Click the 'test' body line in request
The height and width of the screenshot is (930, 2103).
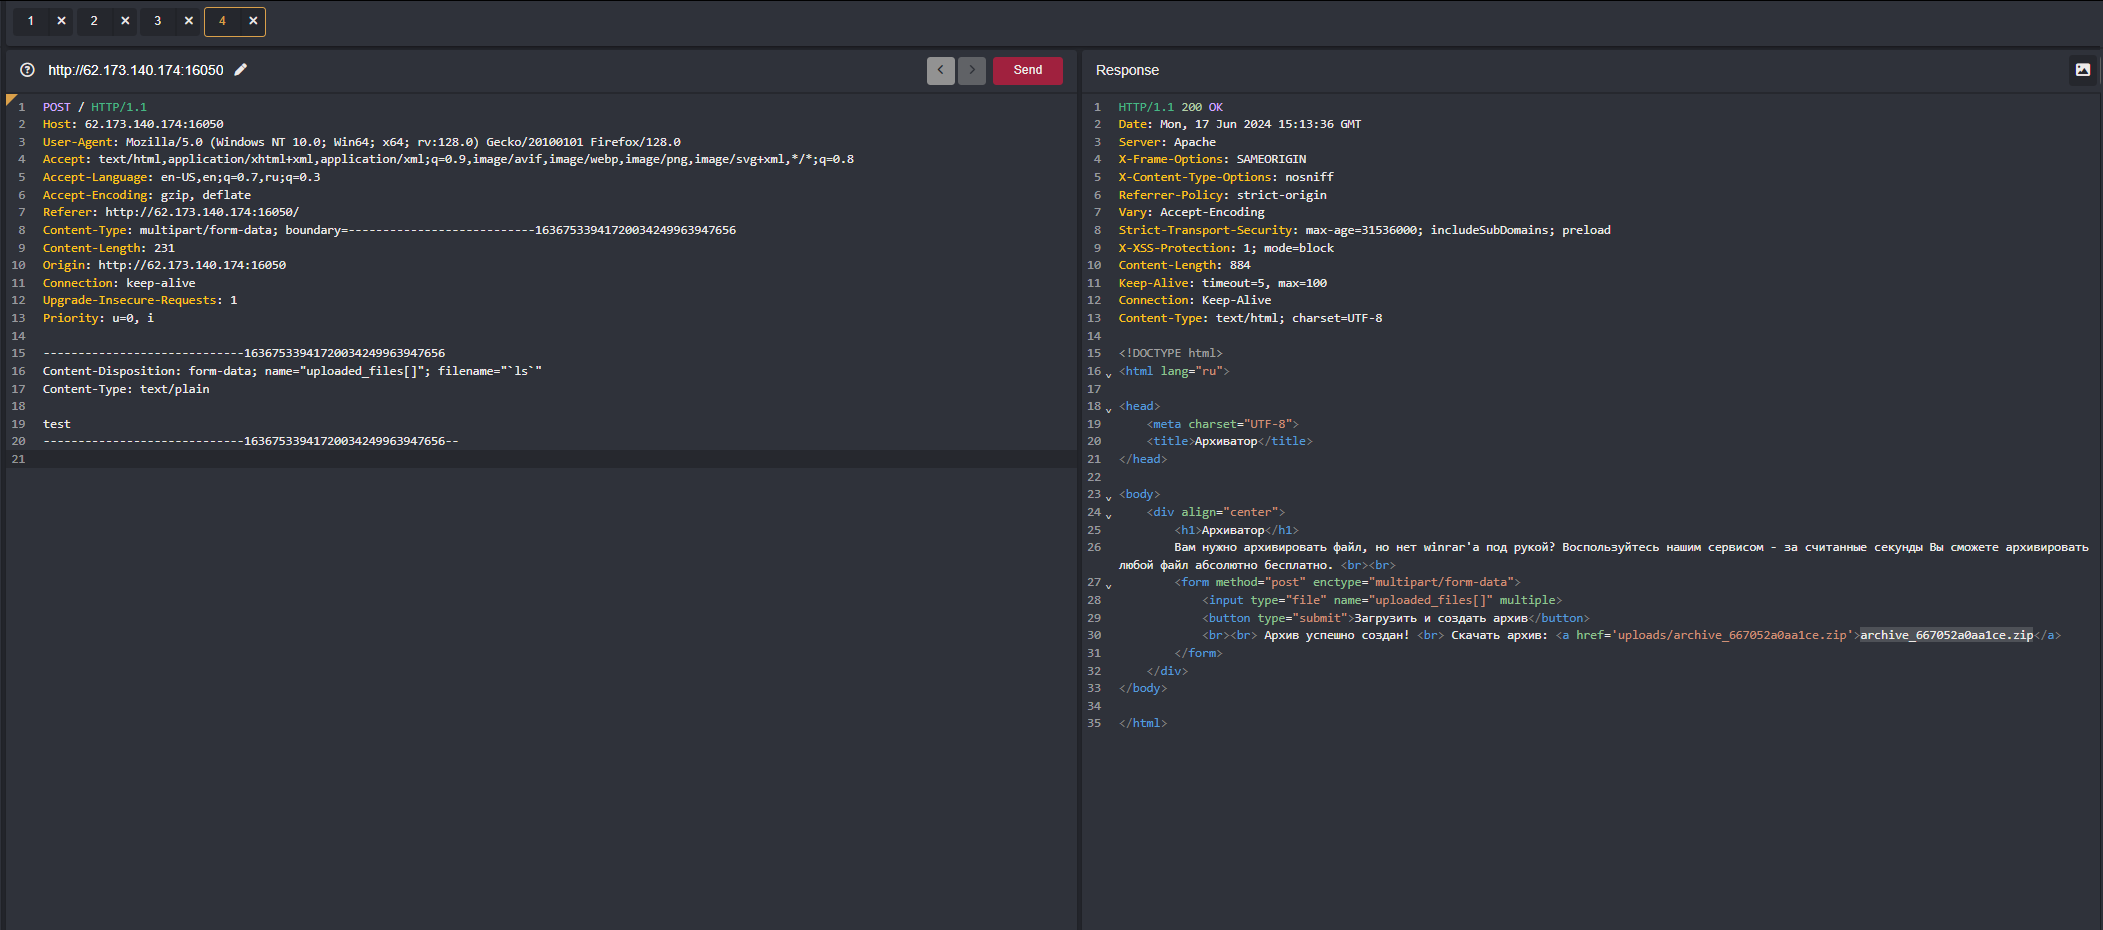pyautogui.click(x=57, y=424)
